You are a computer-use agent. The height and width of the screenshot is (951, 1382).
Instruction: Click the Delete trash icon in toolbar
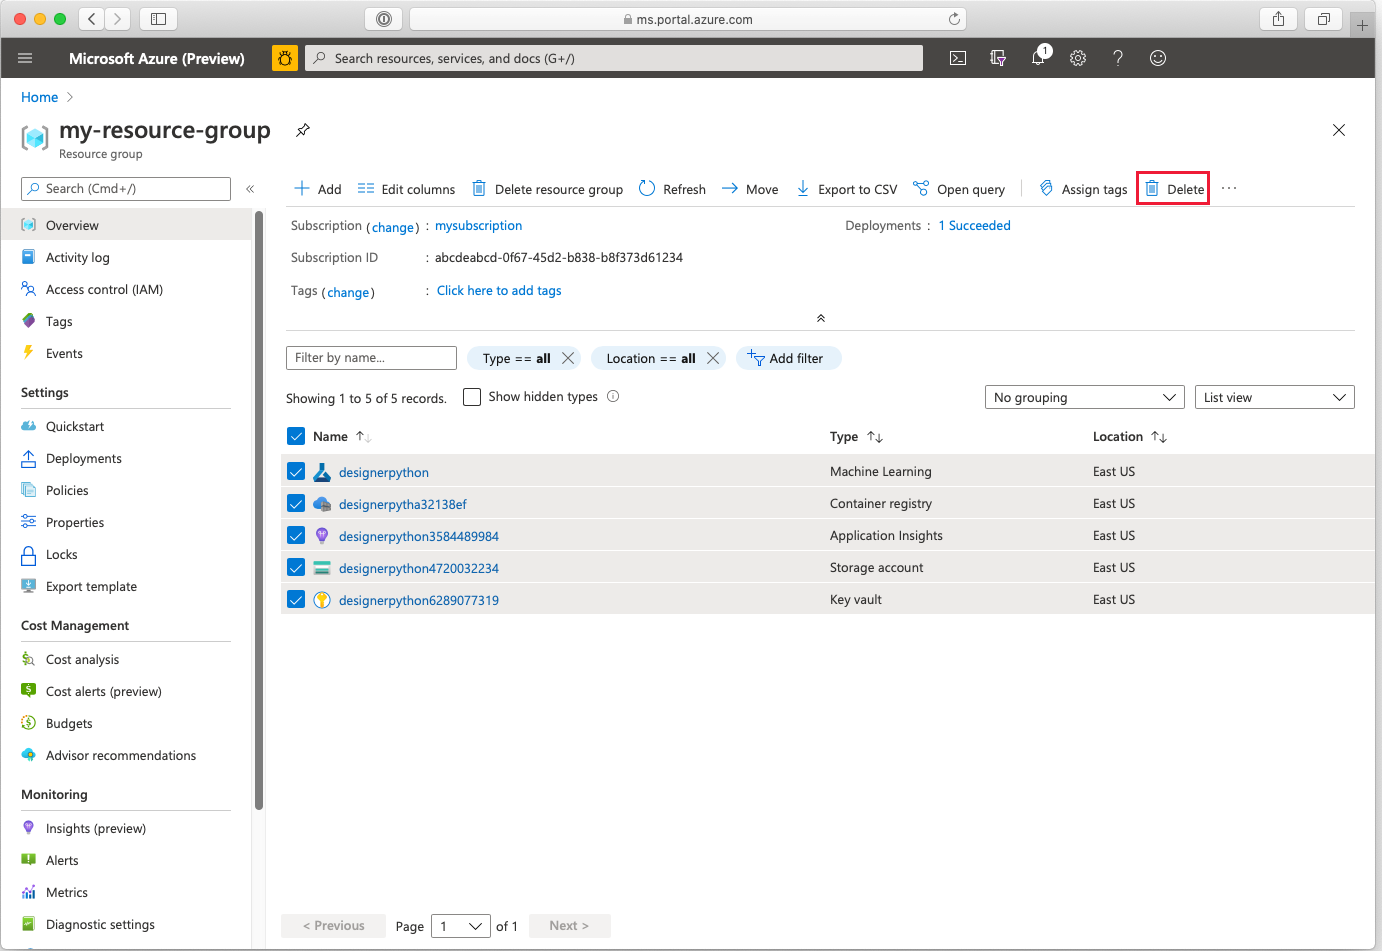tap(1152, 189)
